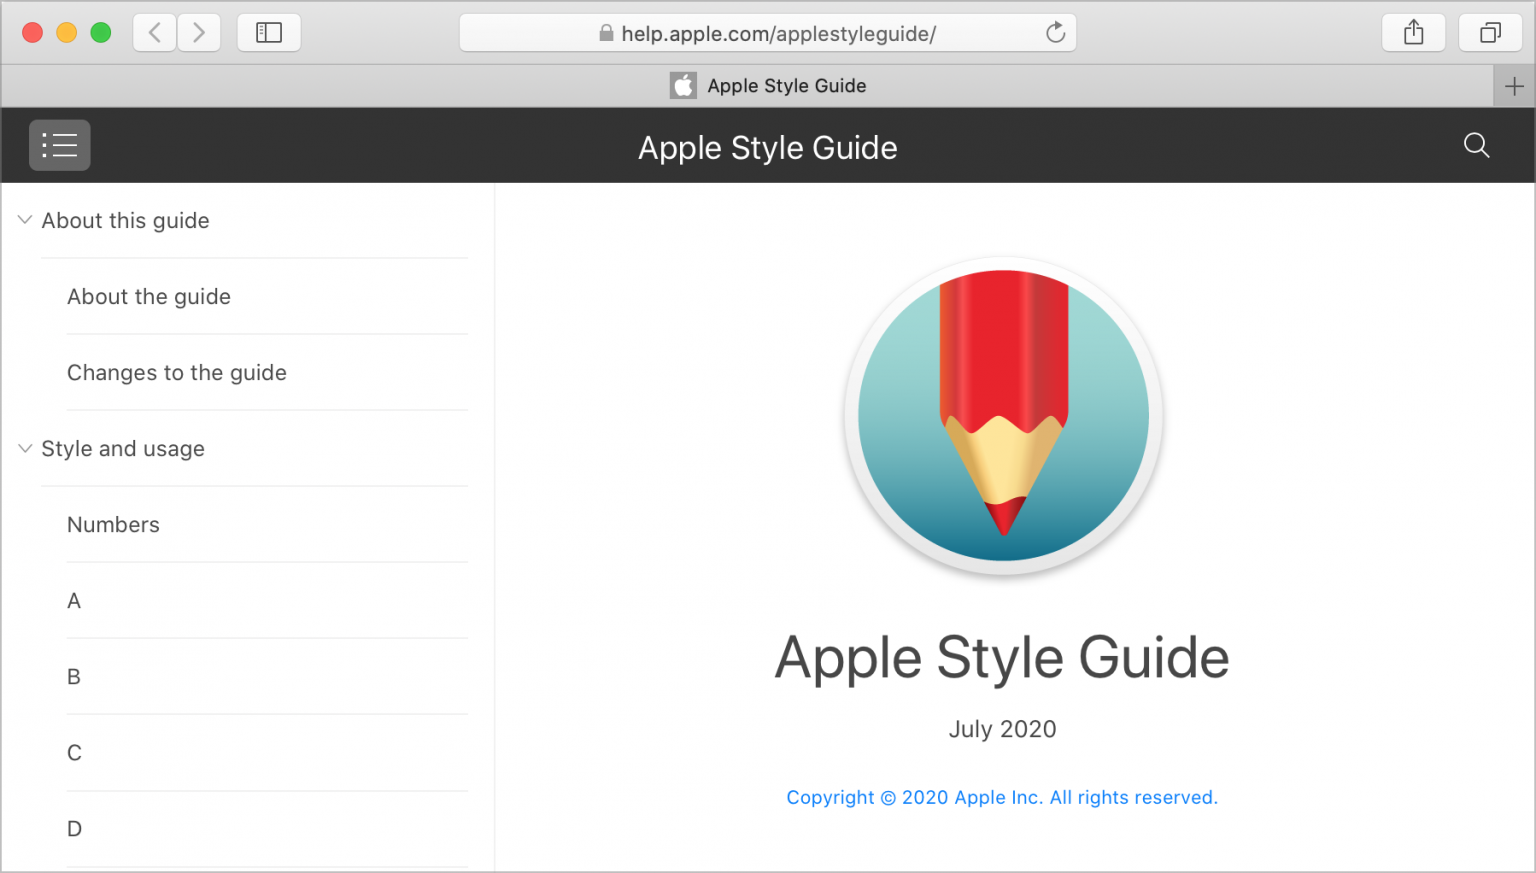1536x873 pixels.
Task: Close the window with the red button
Action: [32, 33]
